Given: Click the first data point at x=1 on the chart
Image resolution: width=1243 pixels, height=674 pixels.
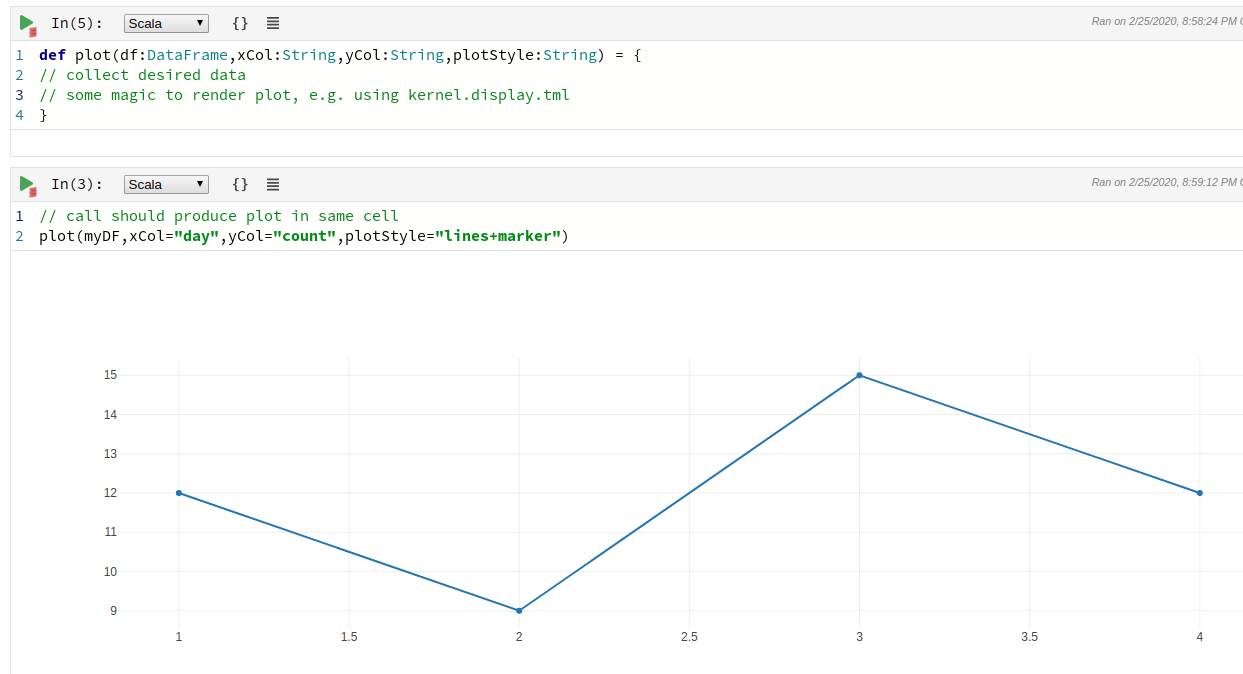Looking at the screenshot, I should (x=178, y=492).
